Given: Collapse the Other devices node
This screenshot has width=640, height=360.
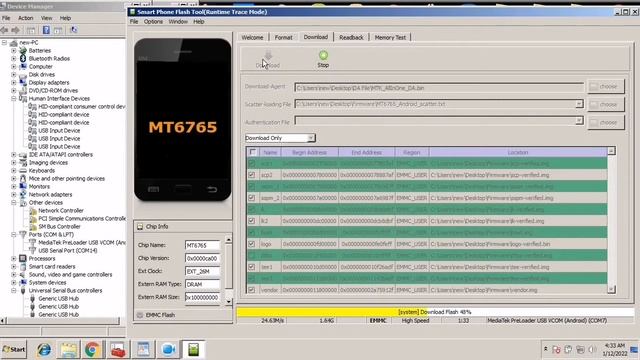Looking at the screenshot, I should click(14, 202).
